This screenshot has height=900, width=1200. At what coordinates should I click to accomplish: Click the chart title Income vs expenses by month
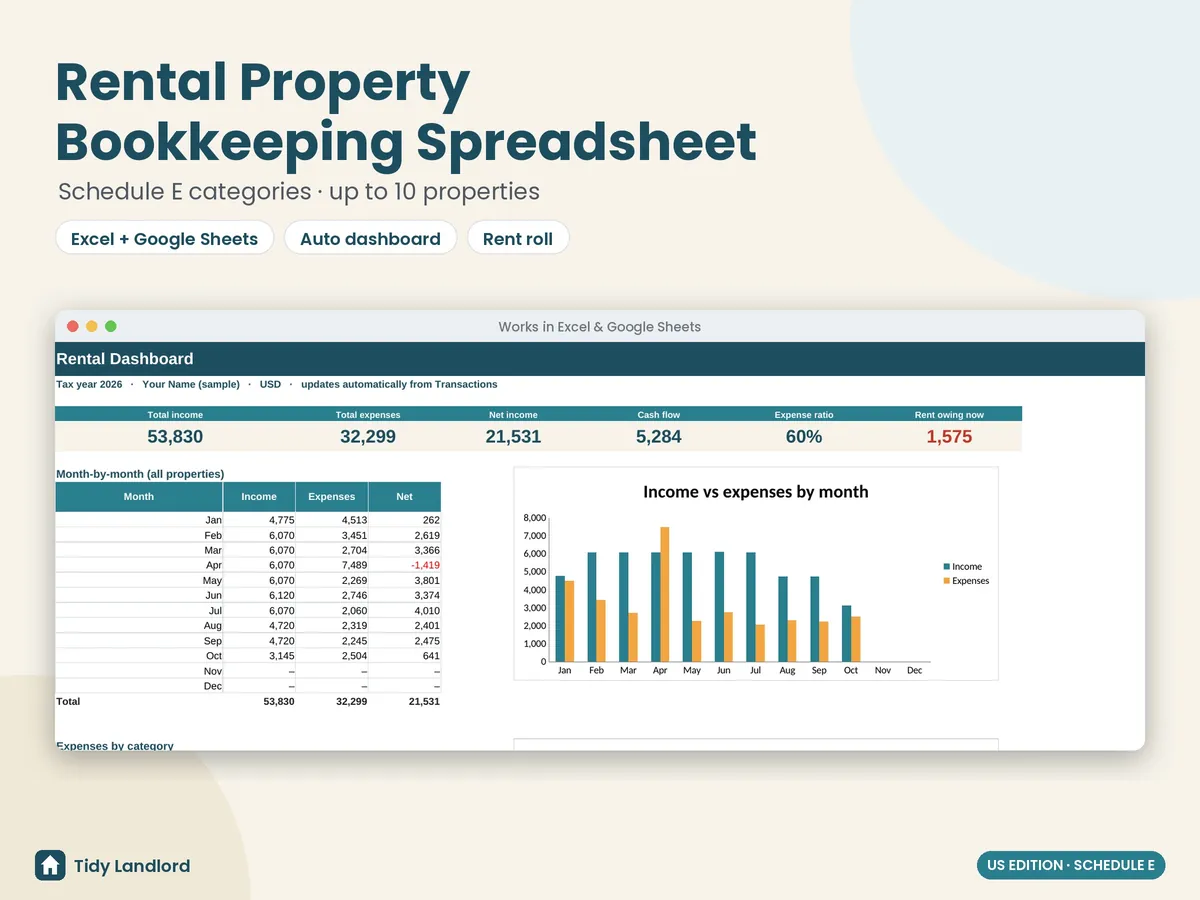click(756, 492)
